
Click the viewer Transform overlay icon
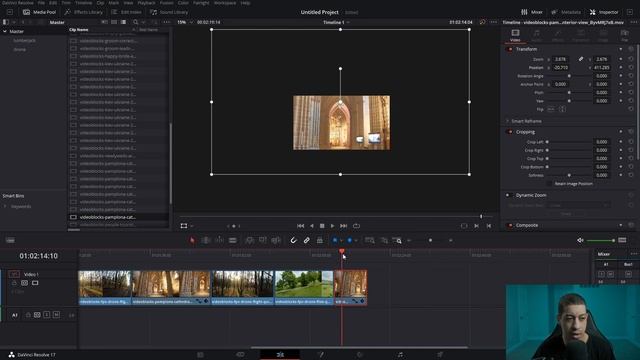184,226
